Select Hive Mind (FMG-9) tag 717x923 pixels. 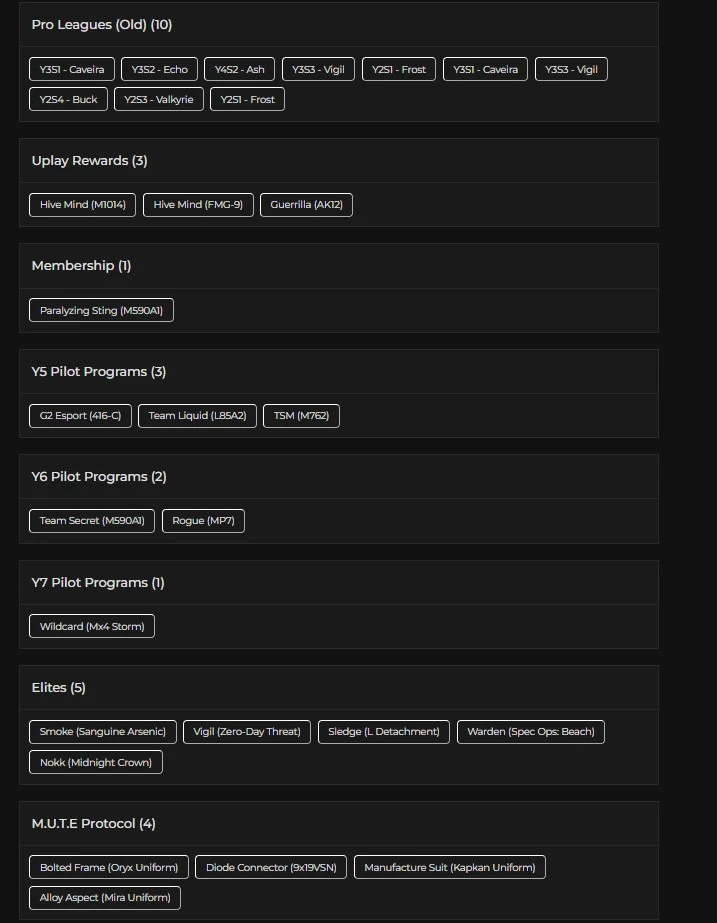coord(198,205)
